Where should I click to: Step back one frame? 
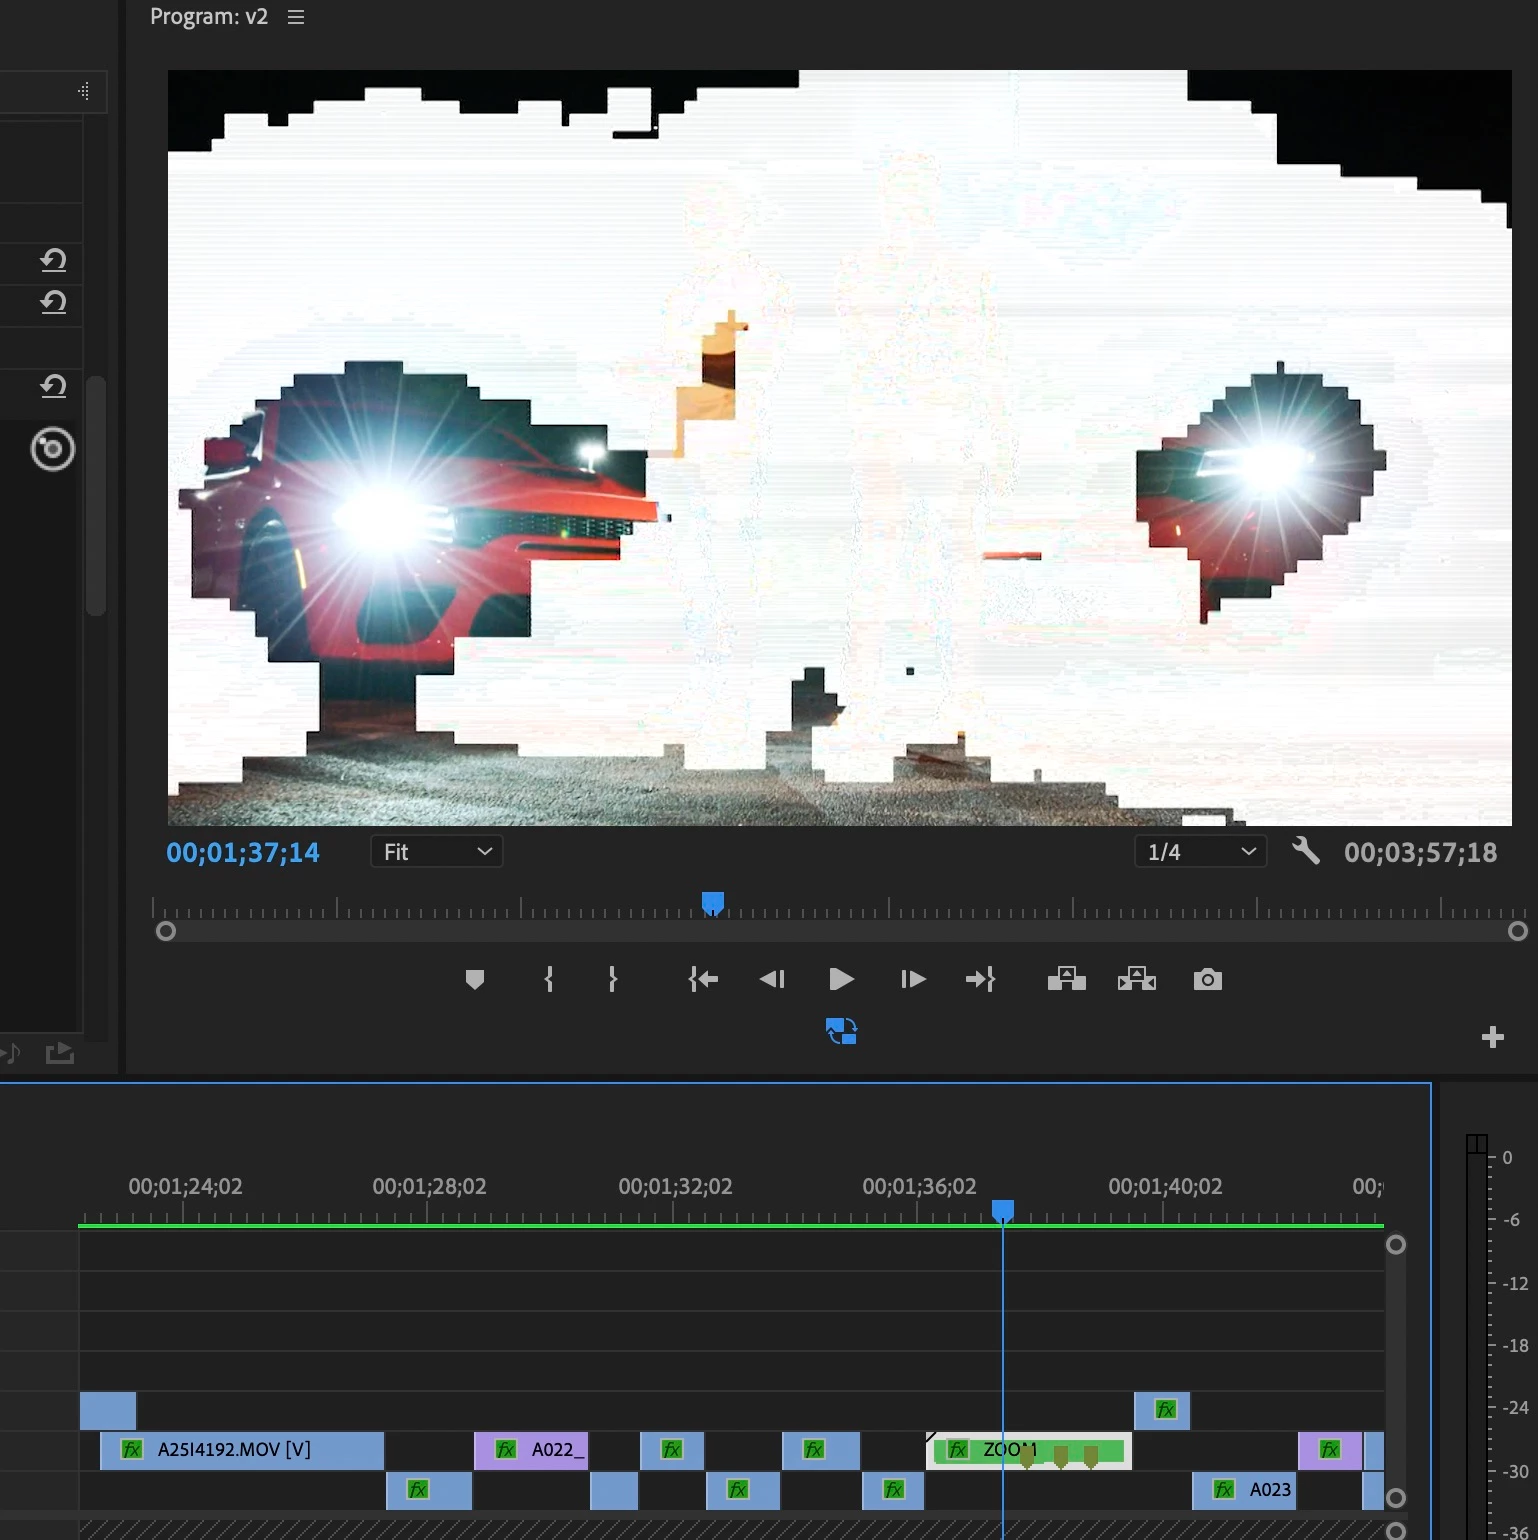click(x=772, y=979)
